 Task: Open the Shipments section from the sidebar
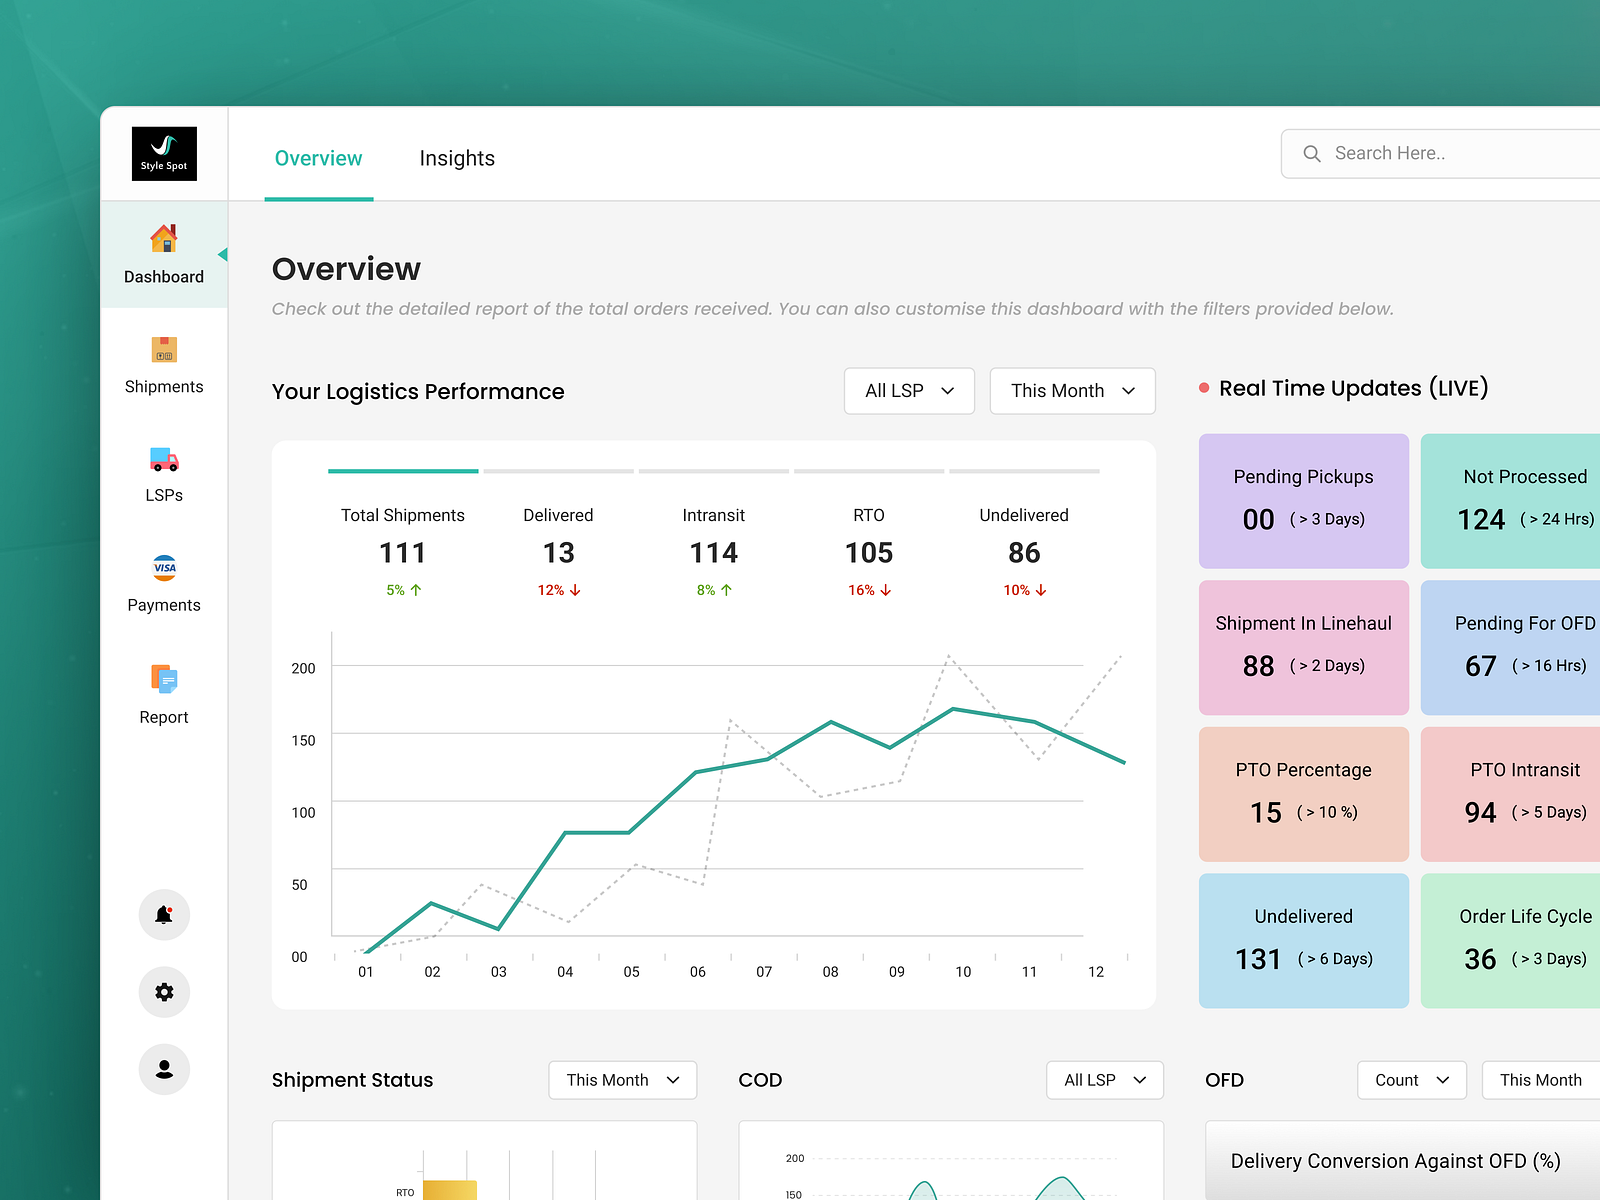pos(163,365)
